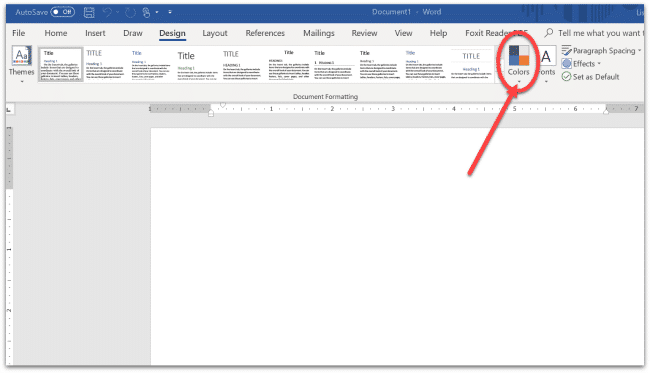
Task: Open the theme Fonts menu
Action: tap(546, 62)
